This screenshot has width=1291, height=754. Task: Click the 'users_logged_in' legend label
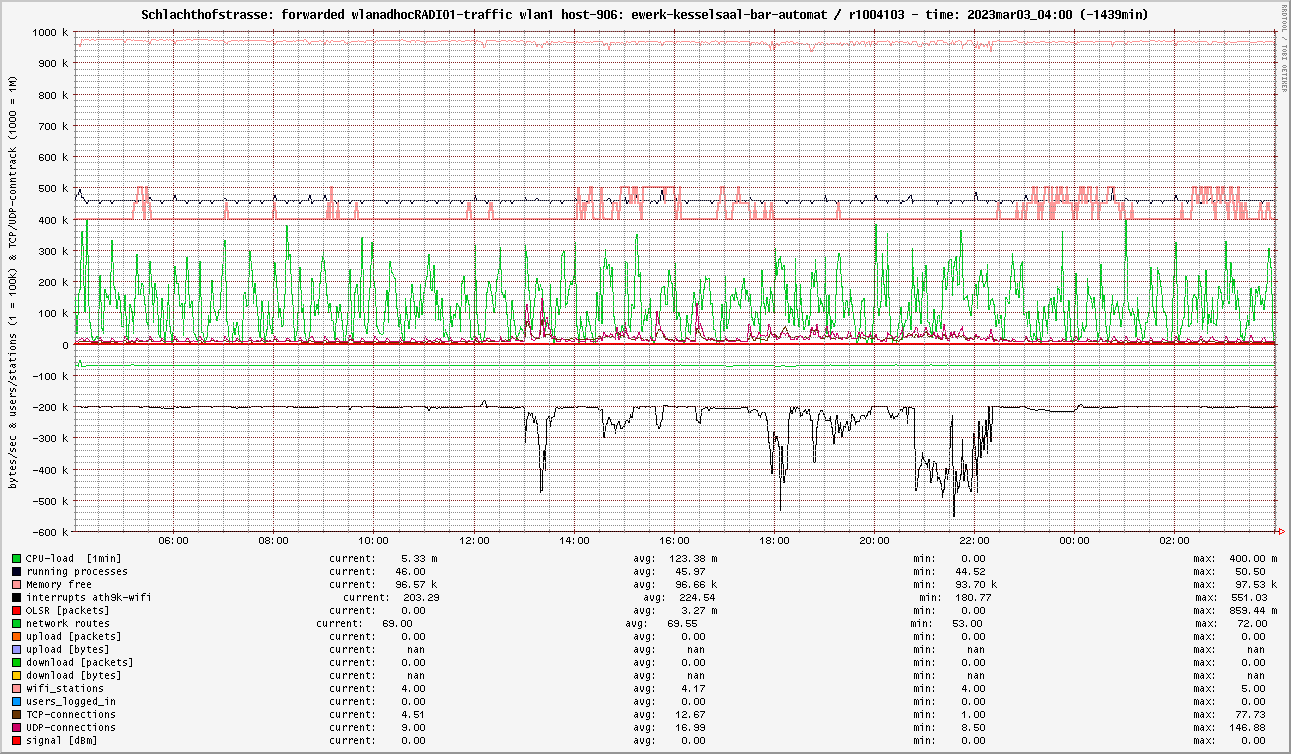71,701
